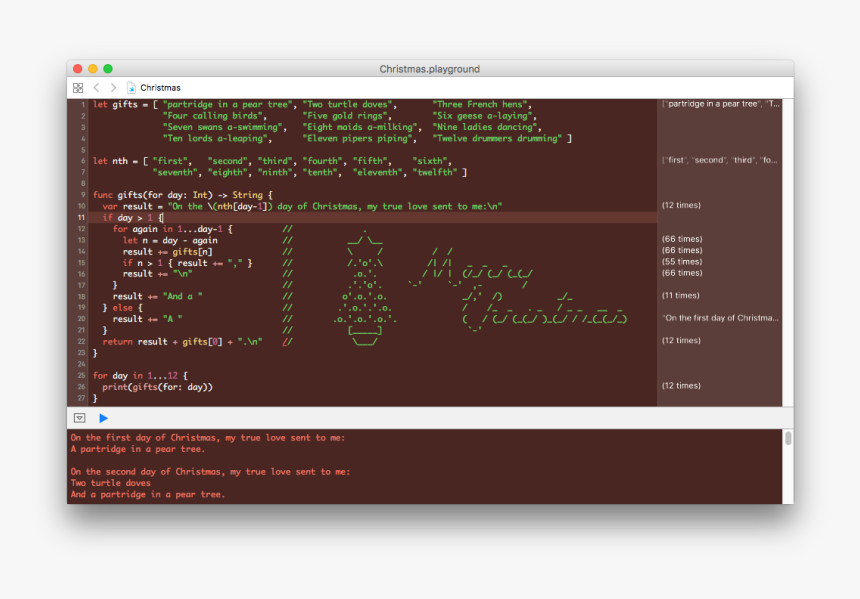Click the (12 times) result for line 22

681,341
